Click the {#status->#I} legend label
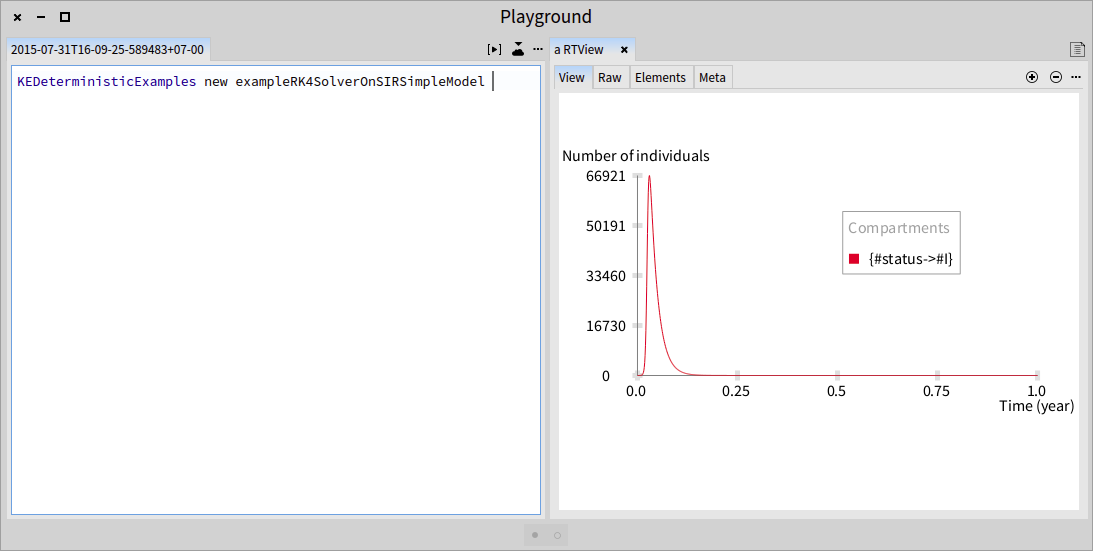This screenshot has width=1094, height=552. click(x=911, y=259)
